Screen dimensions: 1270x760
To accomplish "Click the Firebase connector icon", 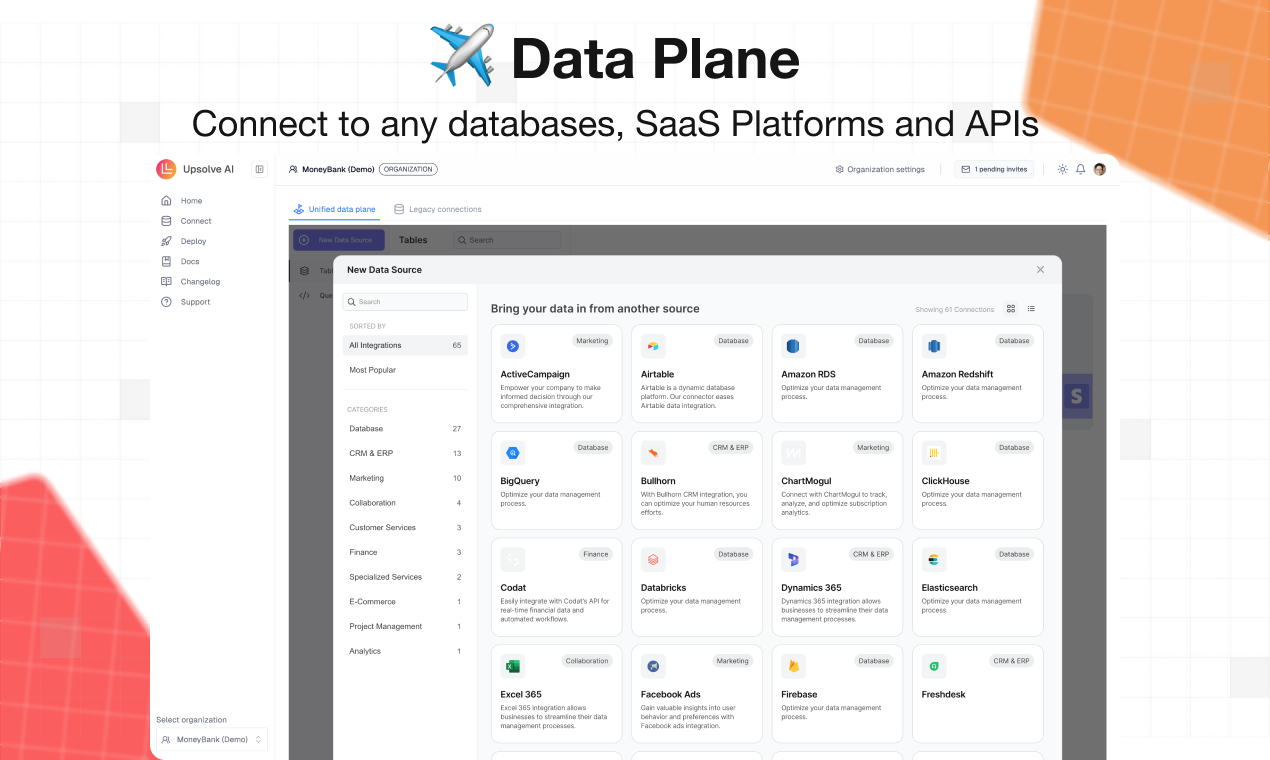I will tap(793, 666).
